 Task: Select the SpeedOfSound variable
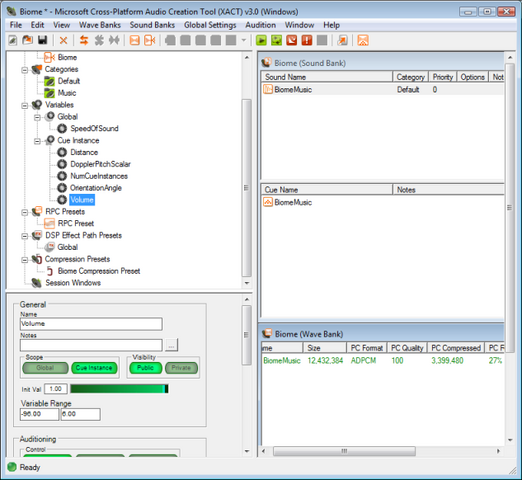pyautogui.click(x=94, y=128)
